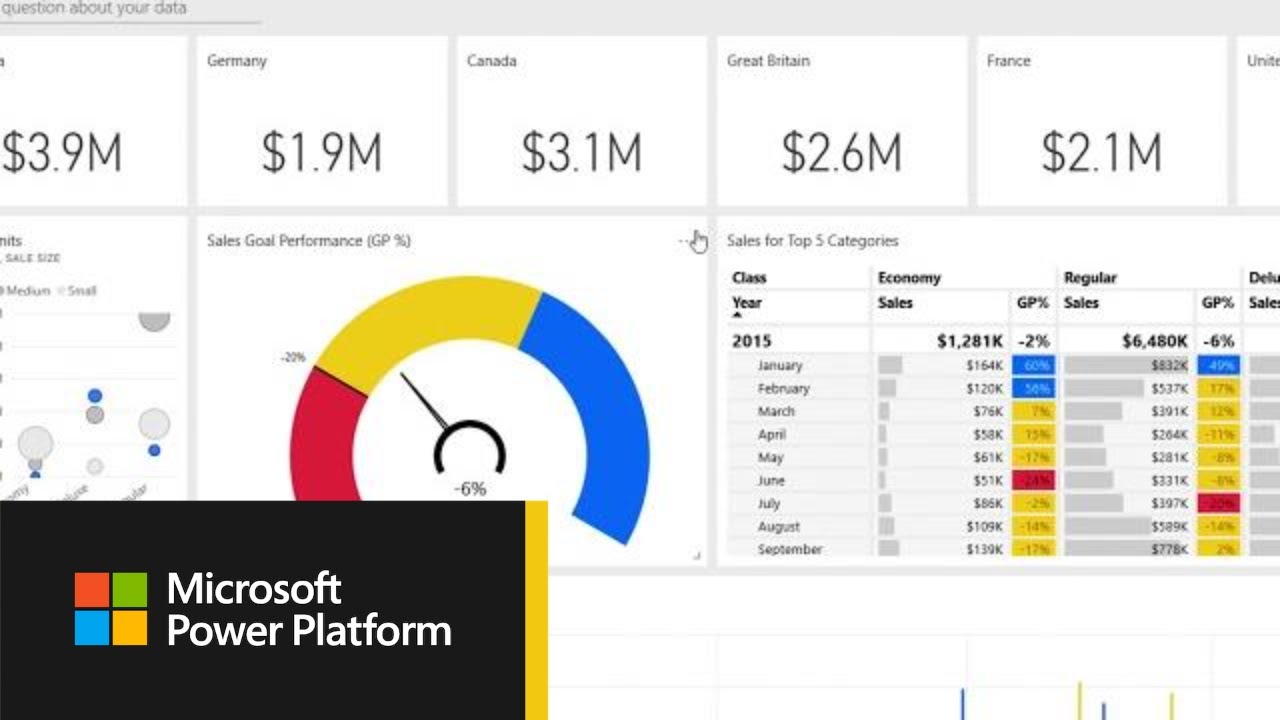
Task: Click the GP% header under Regular
Action: coord(1218,302)
